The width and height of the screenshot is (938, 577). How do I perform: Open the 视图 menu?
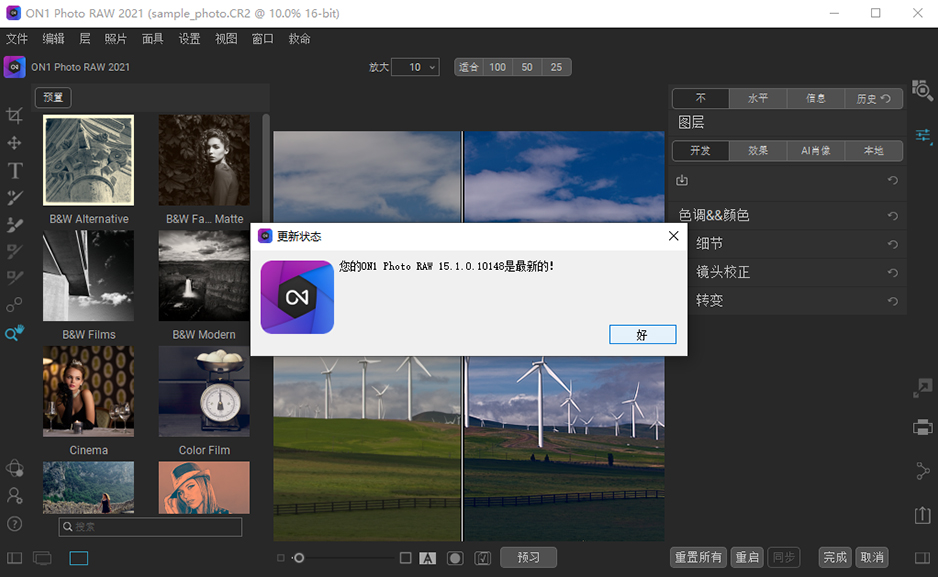pyautogui.click(x=226, y=39)
